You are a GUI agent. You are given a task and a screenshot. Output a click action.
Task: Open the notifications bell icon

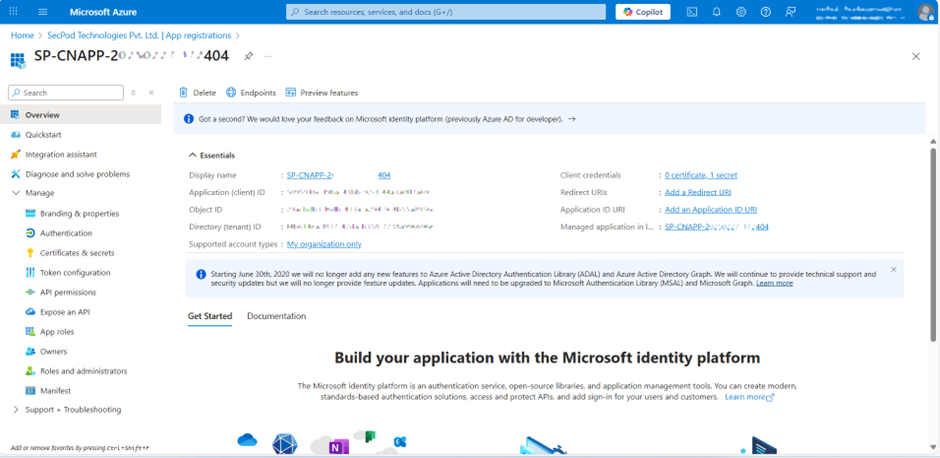(716, 12)
